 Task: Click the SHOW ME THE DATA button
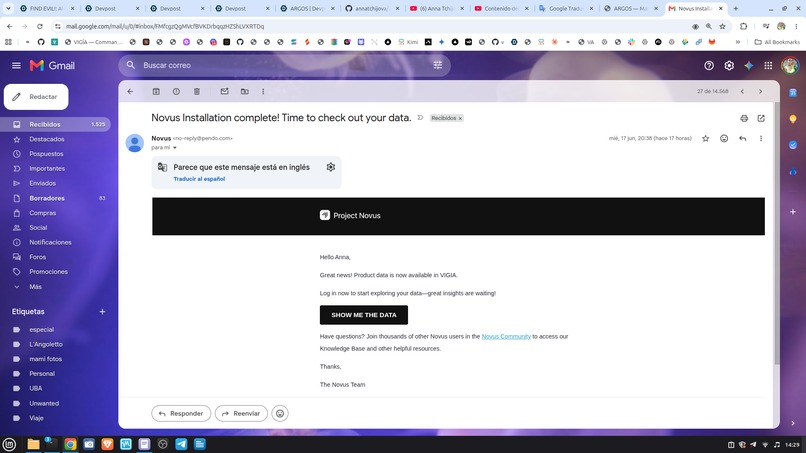(x=364, y=315)
